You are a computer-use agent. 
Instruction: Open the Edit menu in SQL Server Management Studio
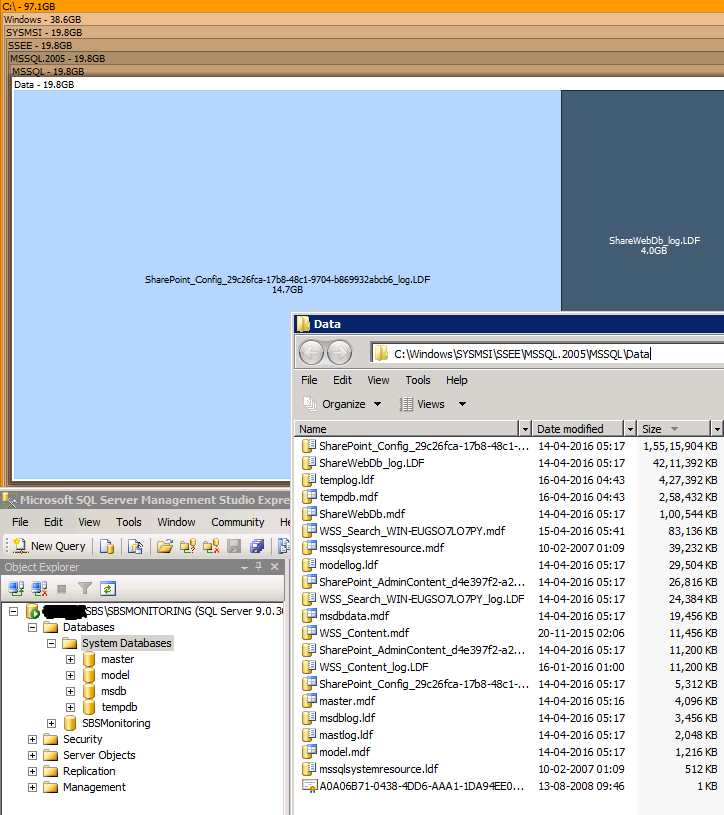[53, 522]
